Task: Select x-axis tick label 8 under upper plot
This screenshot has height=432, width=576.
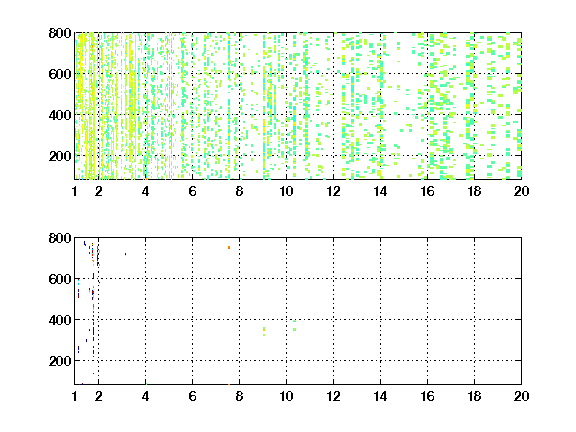Action: pos(240,191)
